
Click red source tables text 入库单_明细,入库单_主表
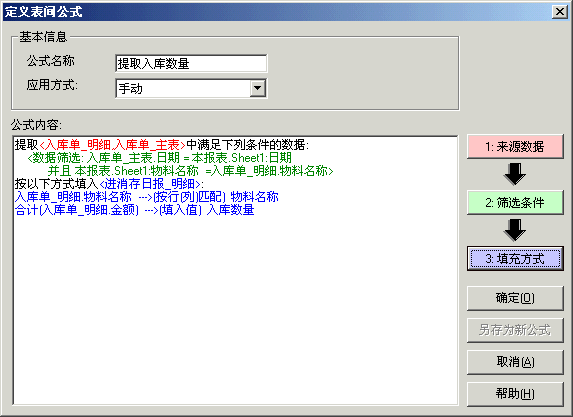[x=112, y=145]
